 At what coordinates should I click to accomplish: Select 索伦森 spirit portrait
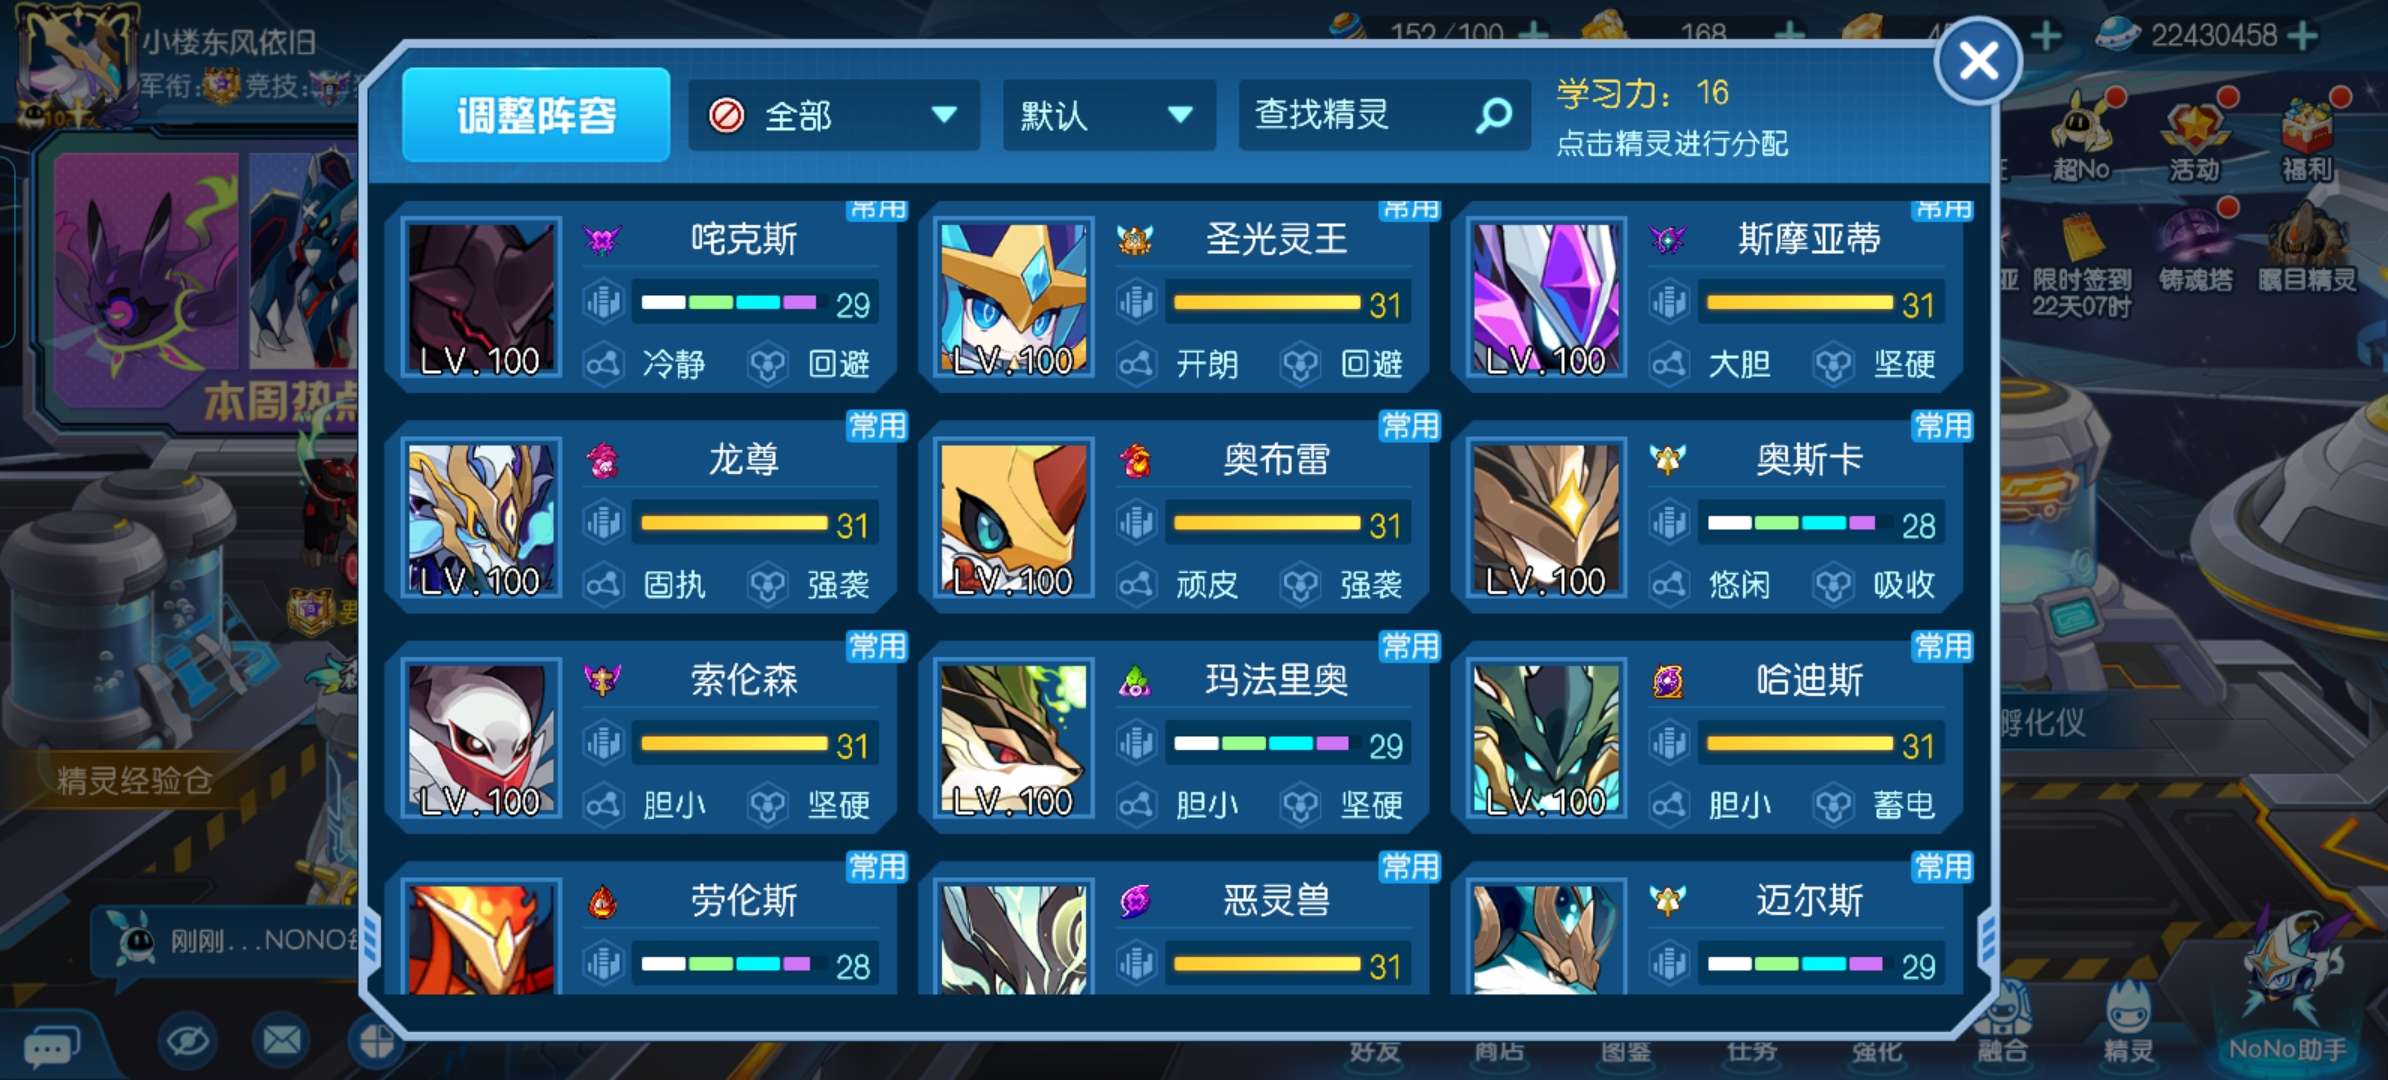481,739
